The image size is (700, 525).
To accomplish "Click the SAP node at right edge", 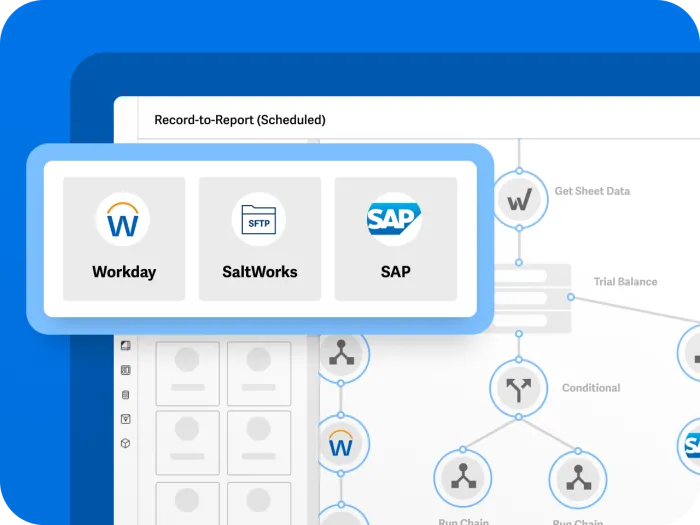I will pos(692,446).
